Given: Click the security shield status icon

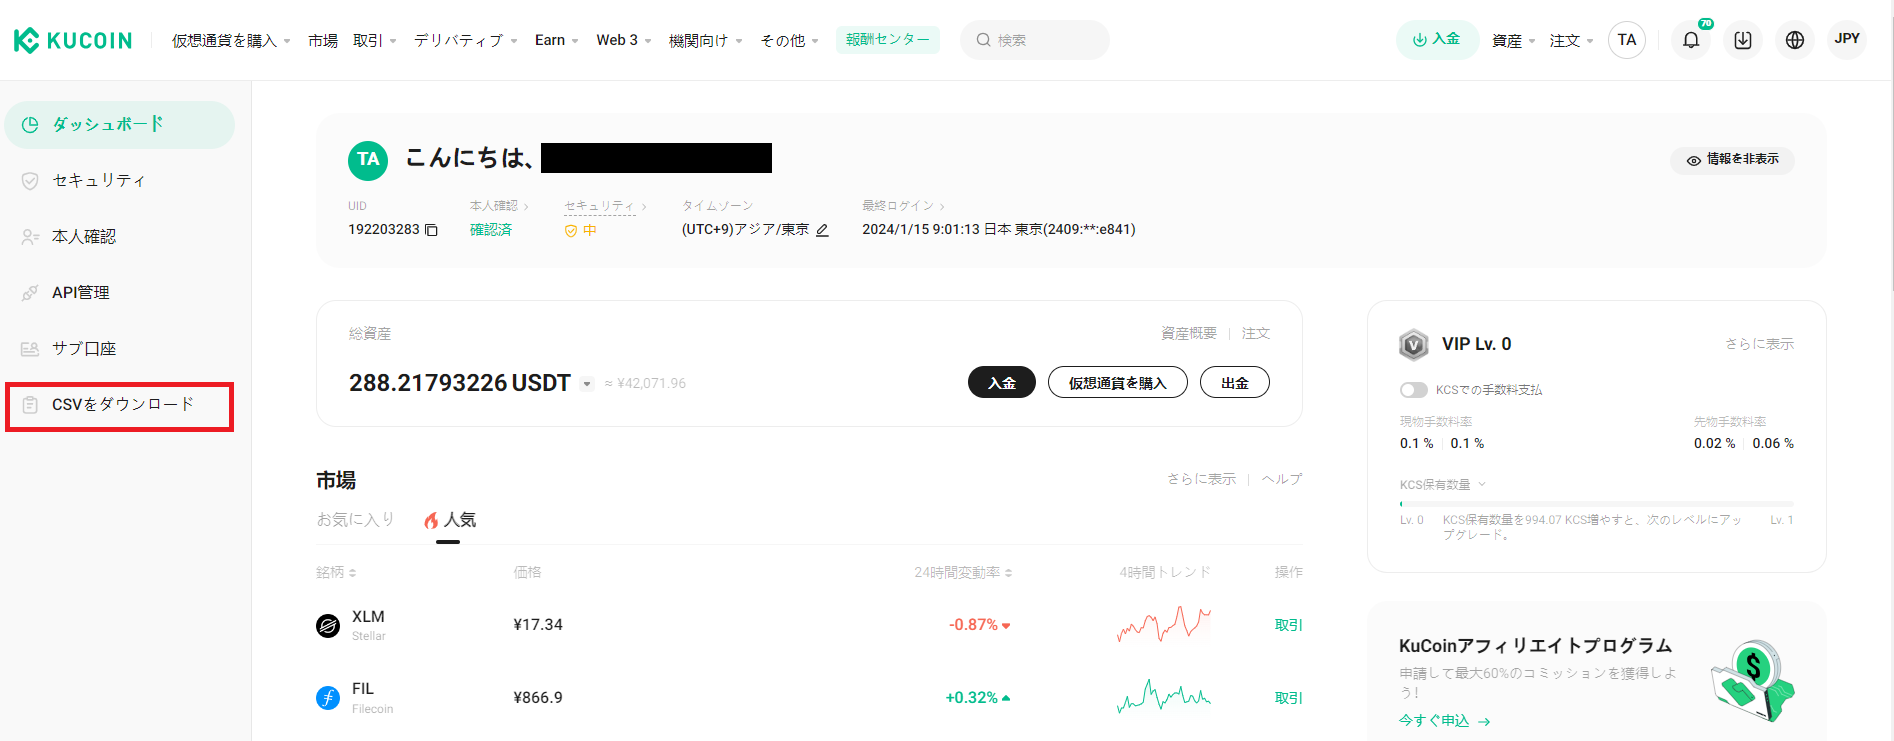Looking at the screenshot, I should (571, 231).
